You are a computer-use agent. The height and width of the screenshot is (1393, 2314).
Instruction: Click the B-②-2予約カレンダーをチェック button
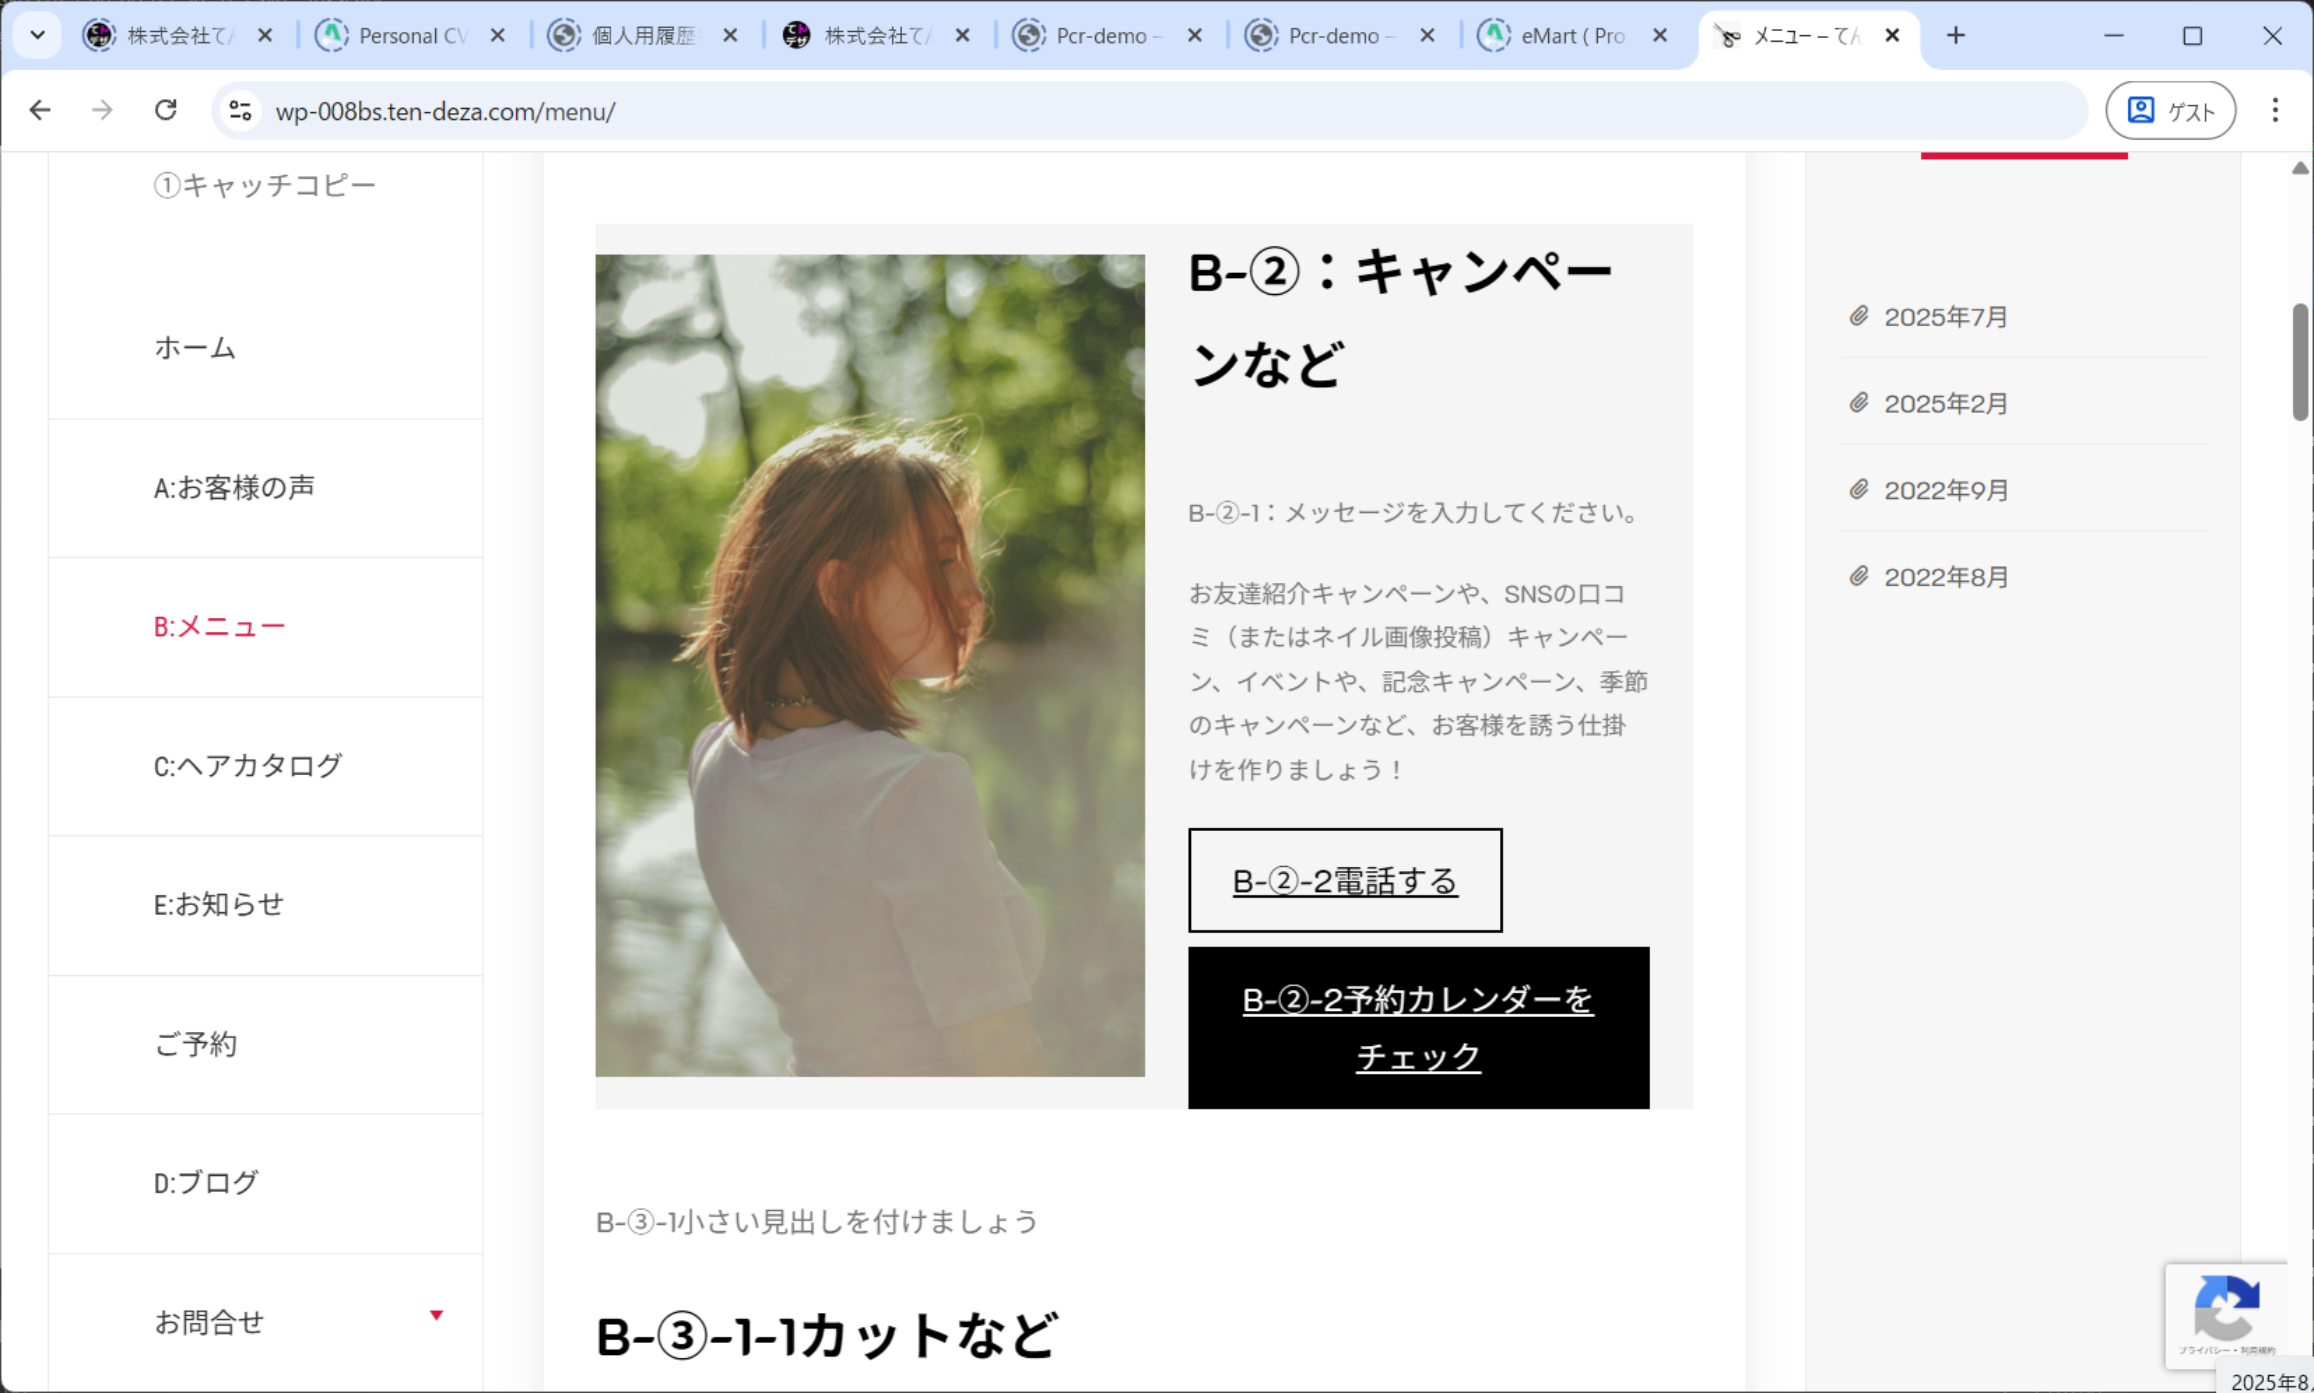1418,1028
